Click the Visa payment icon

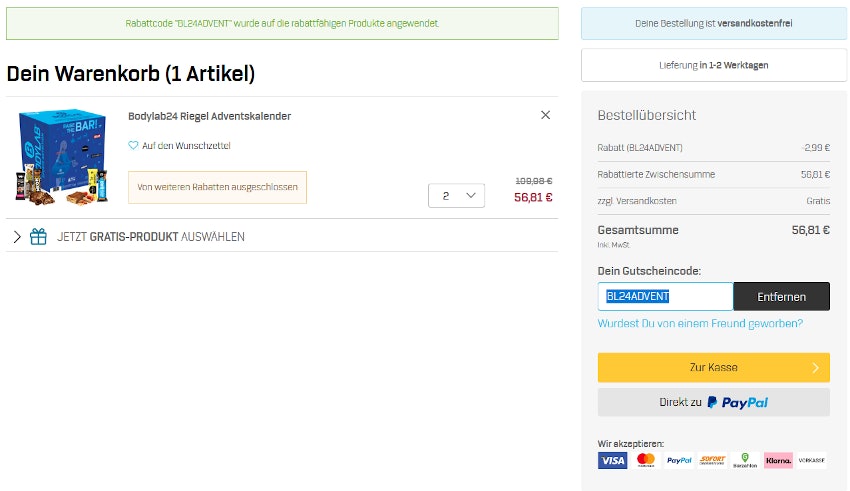click(x=613, y=461)
